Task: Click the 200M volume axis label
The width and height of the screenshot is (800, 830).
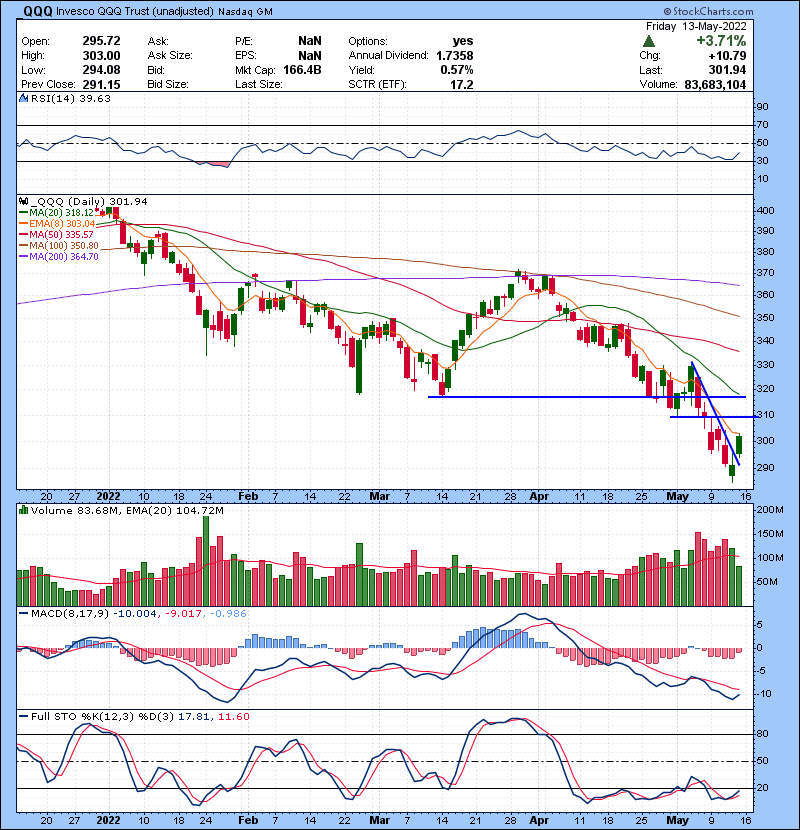Action: click(x=770, y=510)
